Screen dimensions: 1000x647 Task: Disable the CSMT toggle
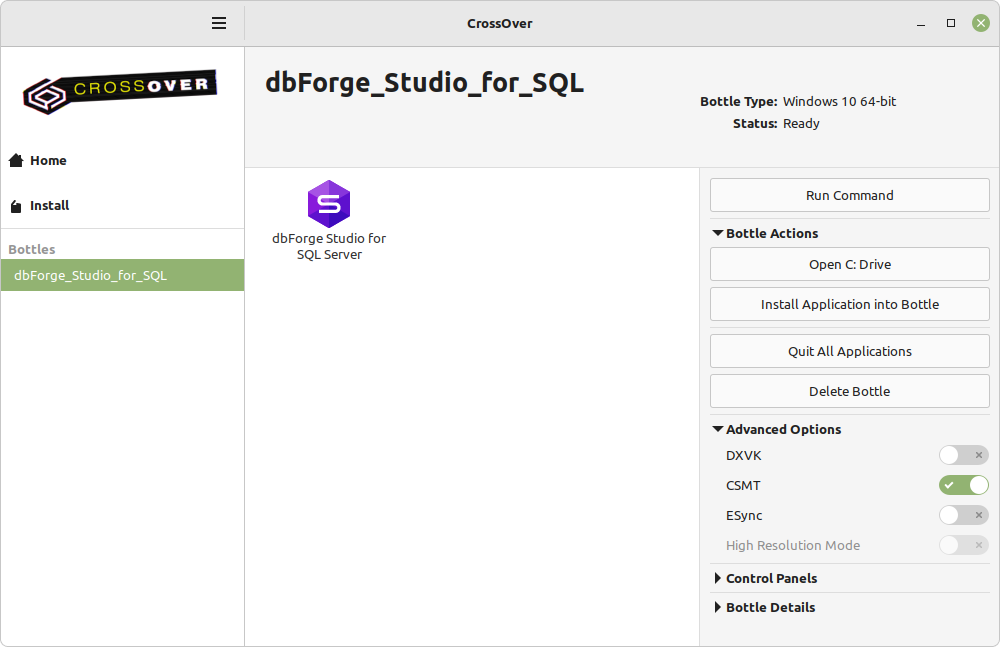pyautogui.click(x=963, y=486)
